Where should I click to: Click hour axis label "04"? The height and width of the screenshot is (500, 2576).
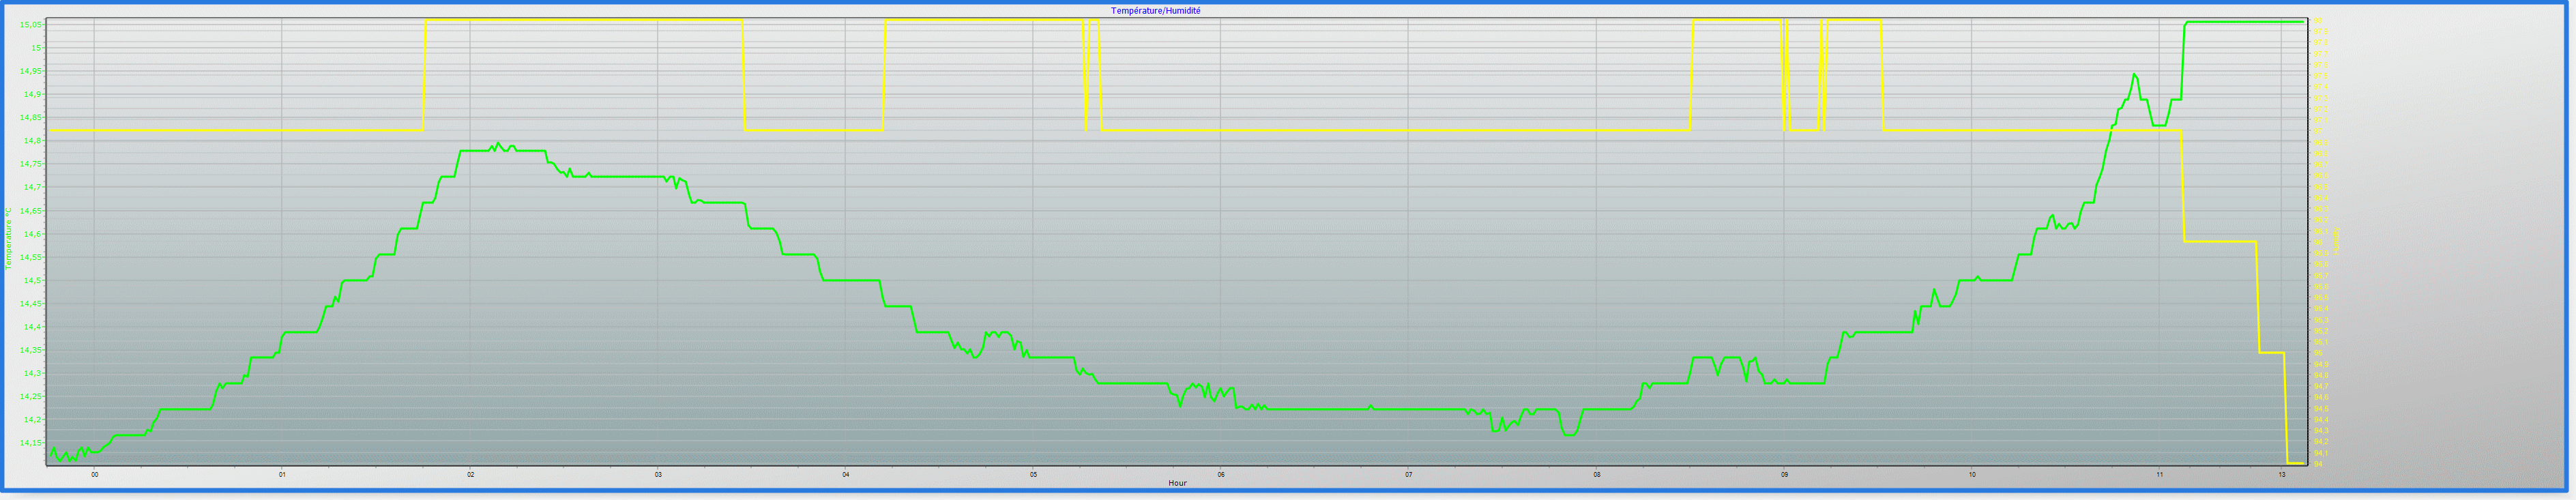click(846, 475)
